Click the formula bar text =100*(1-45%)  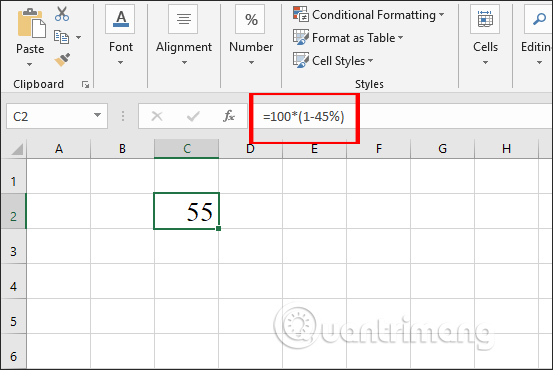tap(304, 116)
